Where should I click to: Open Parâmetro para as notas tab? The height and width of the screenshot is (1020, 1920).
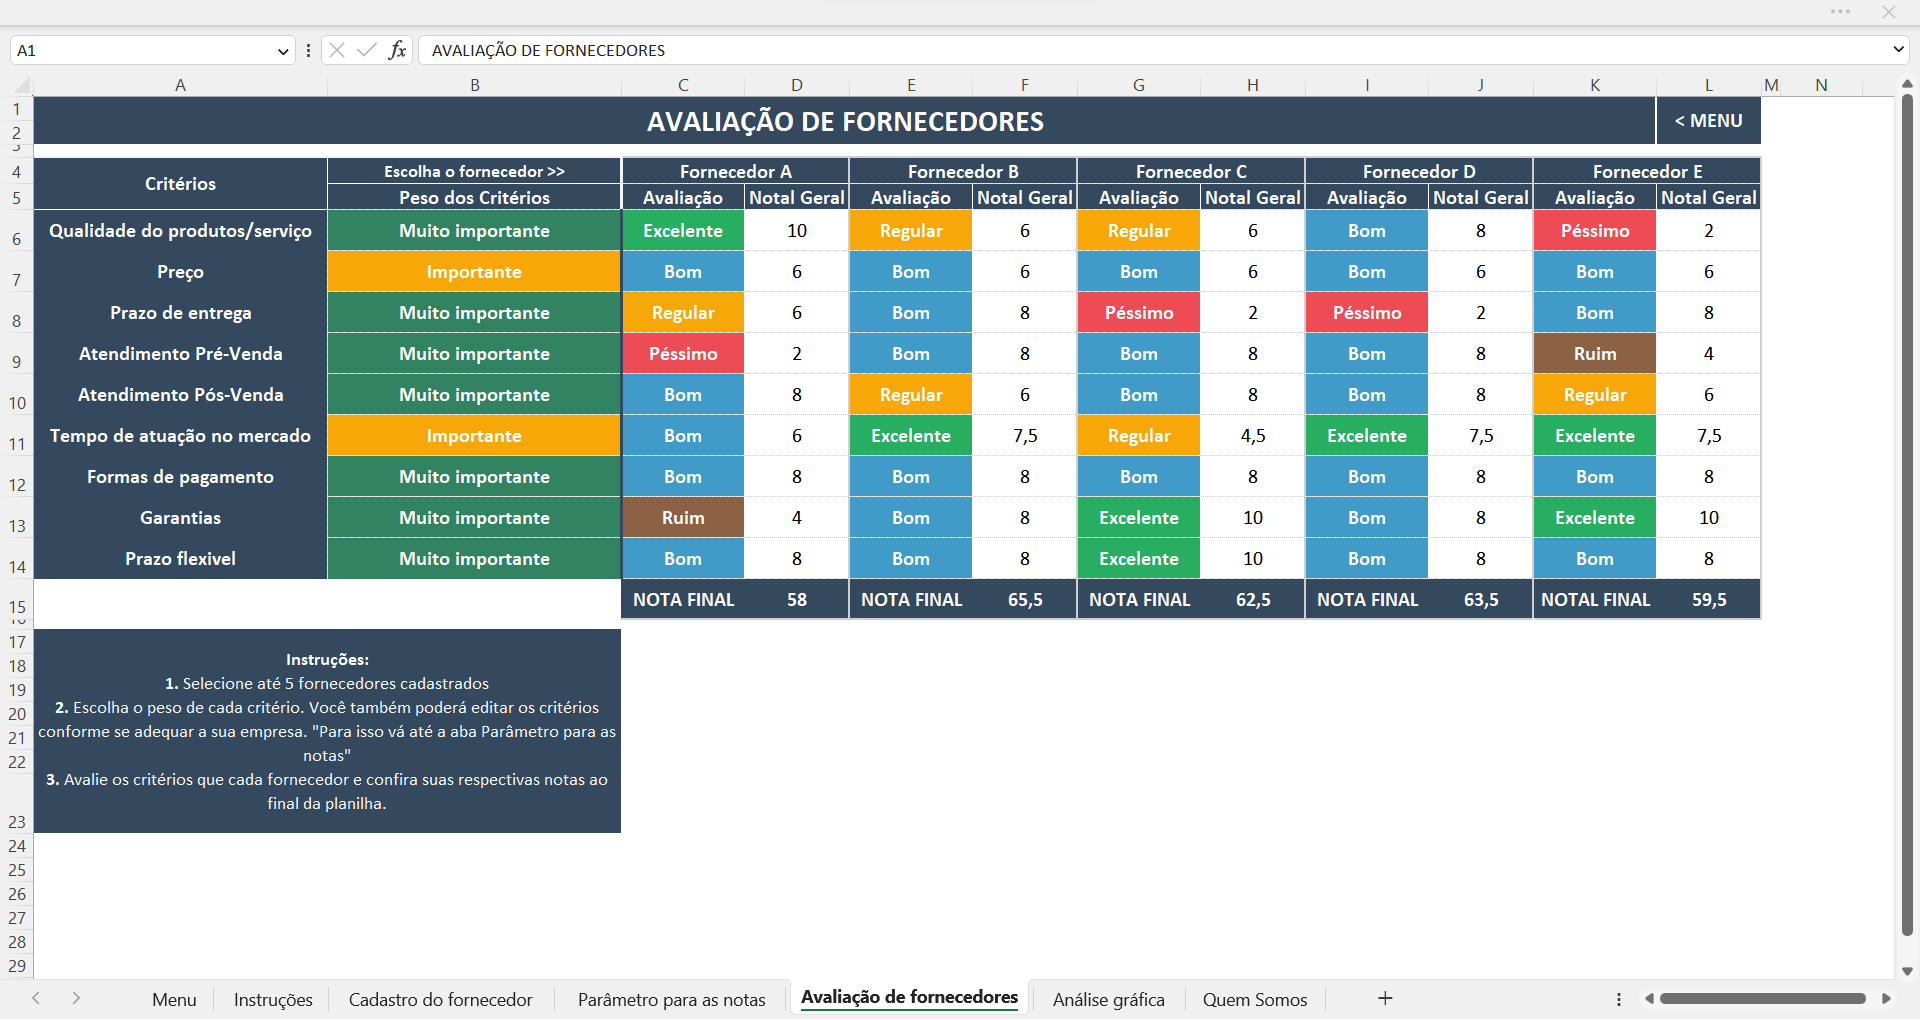(x=671, y=999)
